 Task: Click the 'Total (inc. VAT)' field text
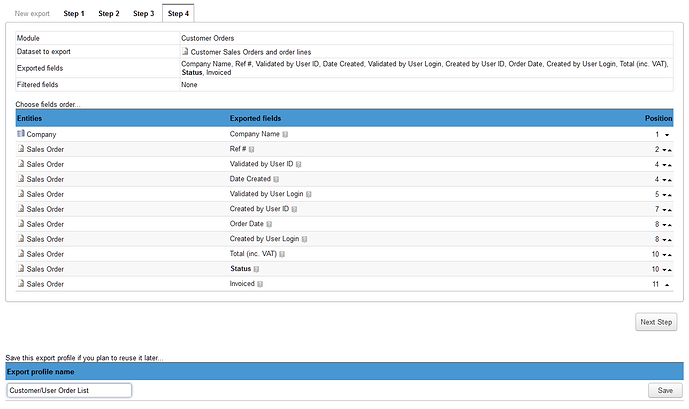click(253, 253)
